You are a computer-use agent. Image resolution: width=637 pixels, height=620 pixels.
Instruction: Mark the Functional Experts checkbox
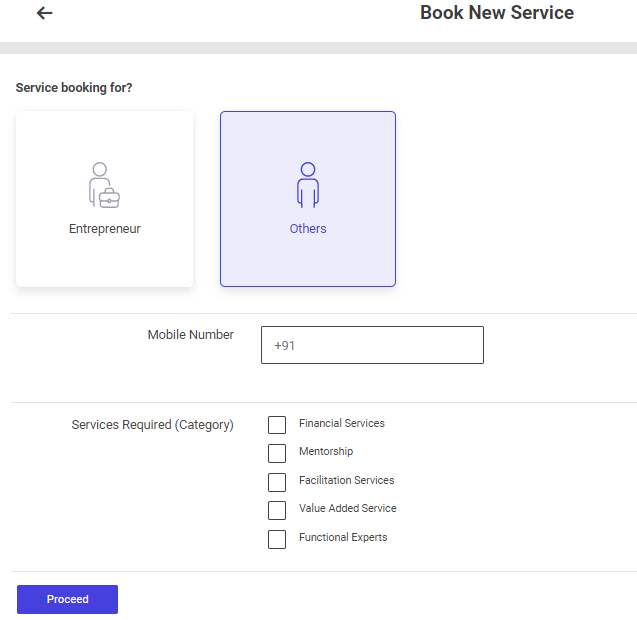[x=277, y=539]
